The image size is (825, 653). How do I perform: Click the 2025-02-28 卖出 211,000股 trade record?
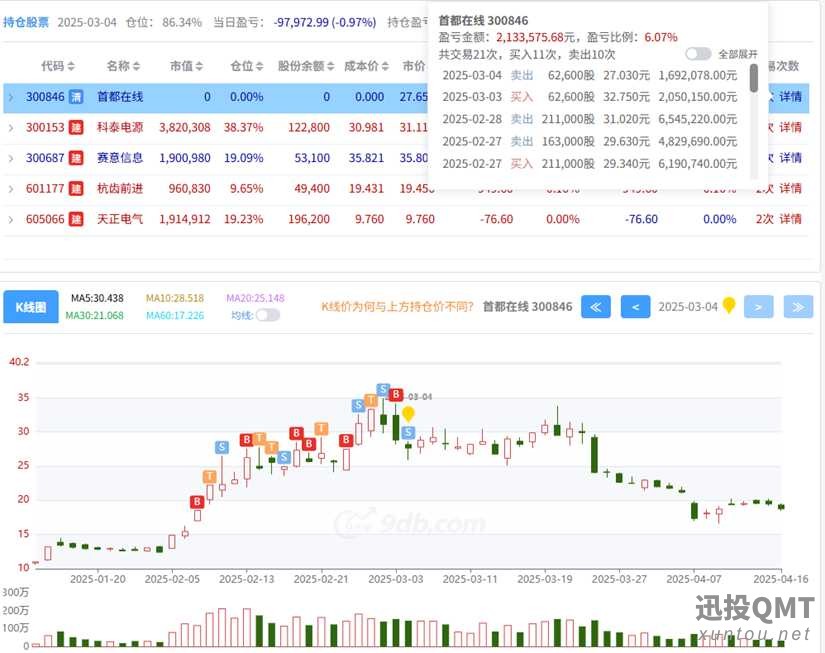coord(590,119)
